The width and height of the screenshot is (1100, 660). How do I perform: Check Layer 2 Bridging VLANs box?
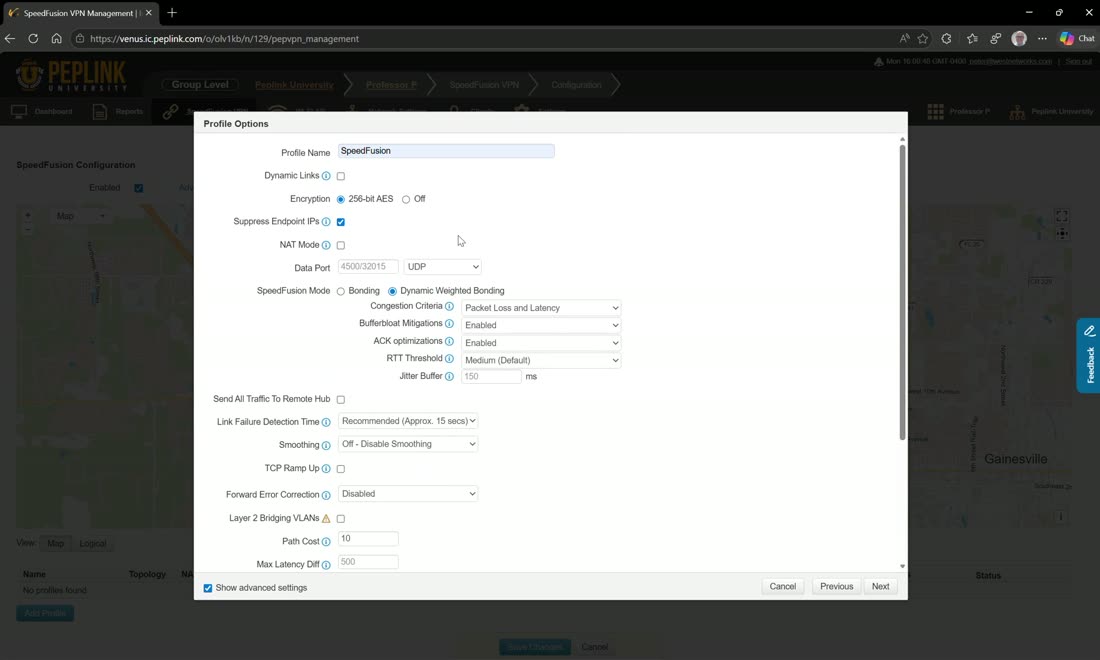(x=341, y=518)
